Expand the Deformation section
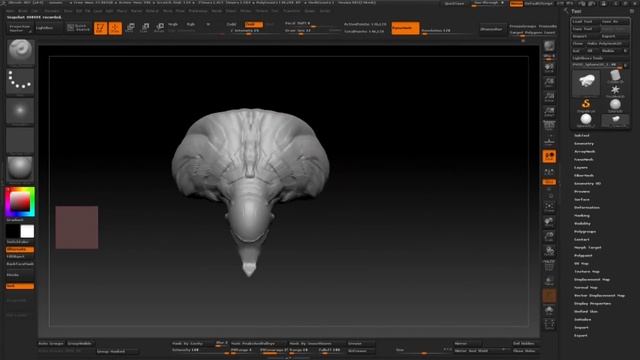Screen dimensions: 640x360 point(587,208)
